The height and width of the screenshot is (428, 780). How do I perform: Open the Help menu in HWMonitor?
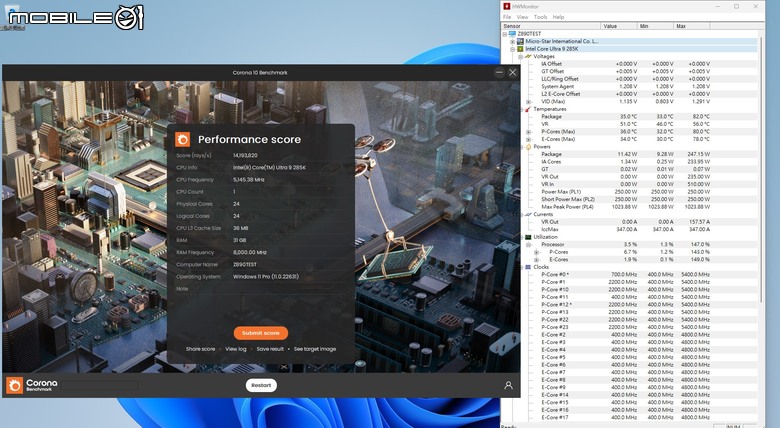(x=558, y=17)
